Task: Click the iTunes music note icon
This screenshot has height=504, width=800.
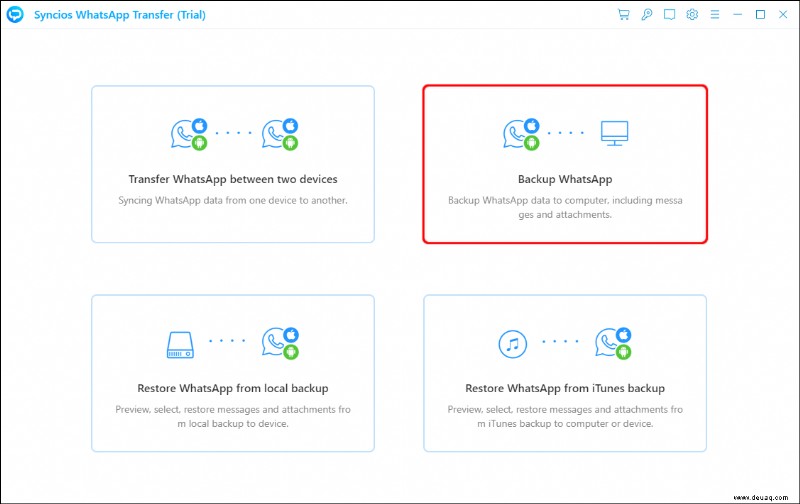Action: coord(512,344)
